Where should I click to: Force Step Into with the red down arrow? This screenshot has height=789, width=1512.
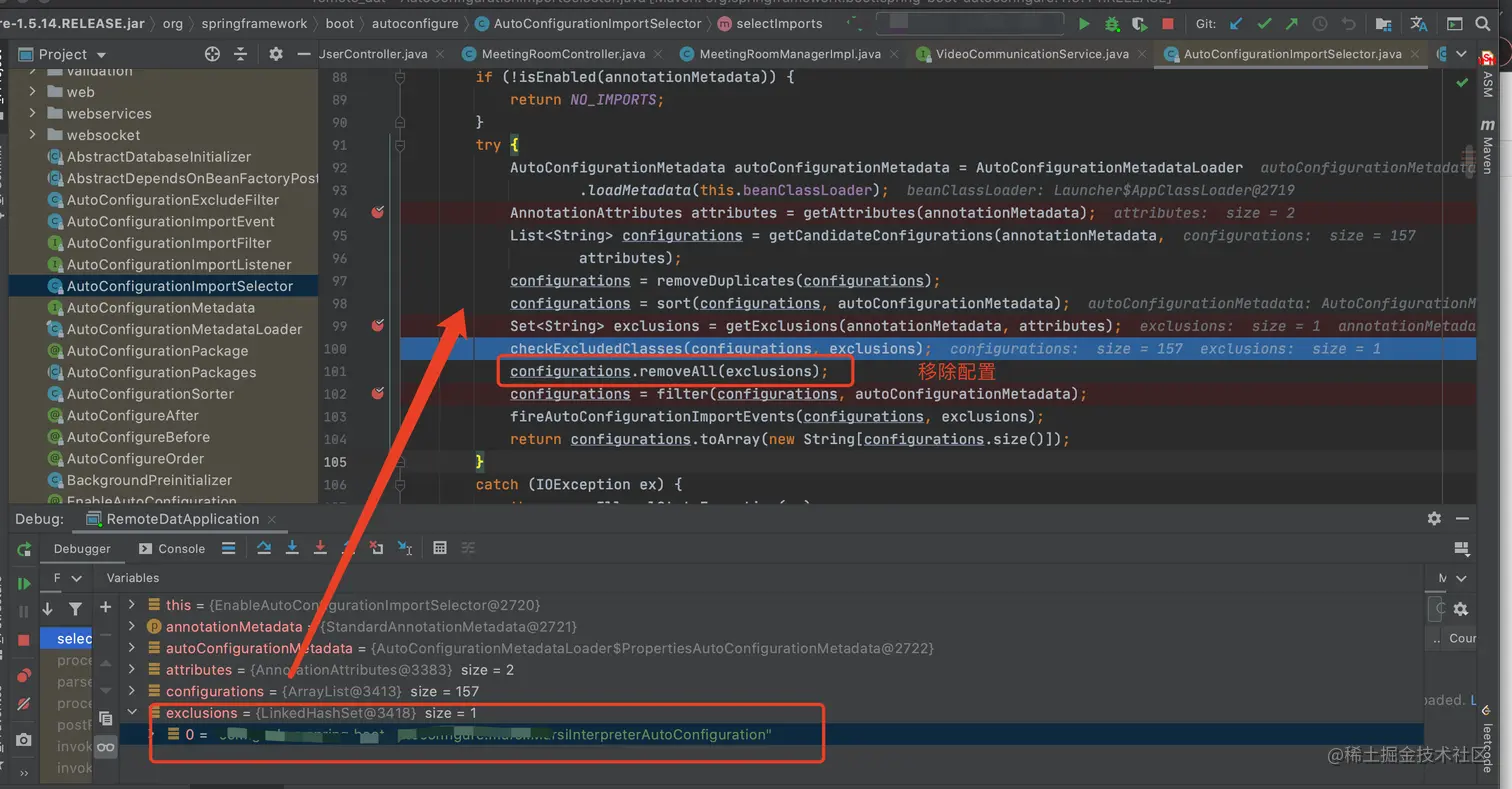320,548
